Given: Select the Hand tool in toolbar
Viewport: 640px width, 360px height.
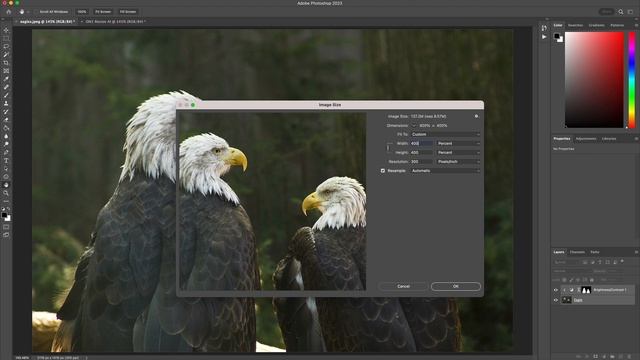Looking at the screenshot, I should [6, 185].
